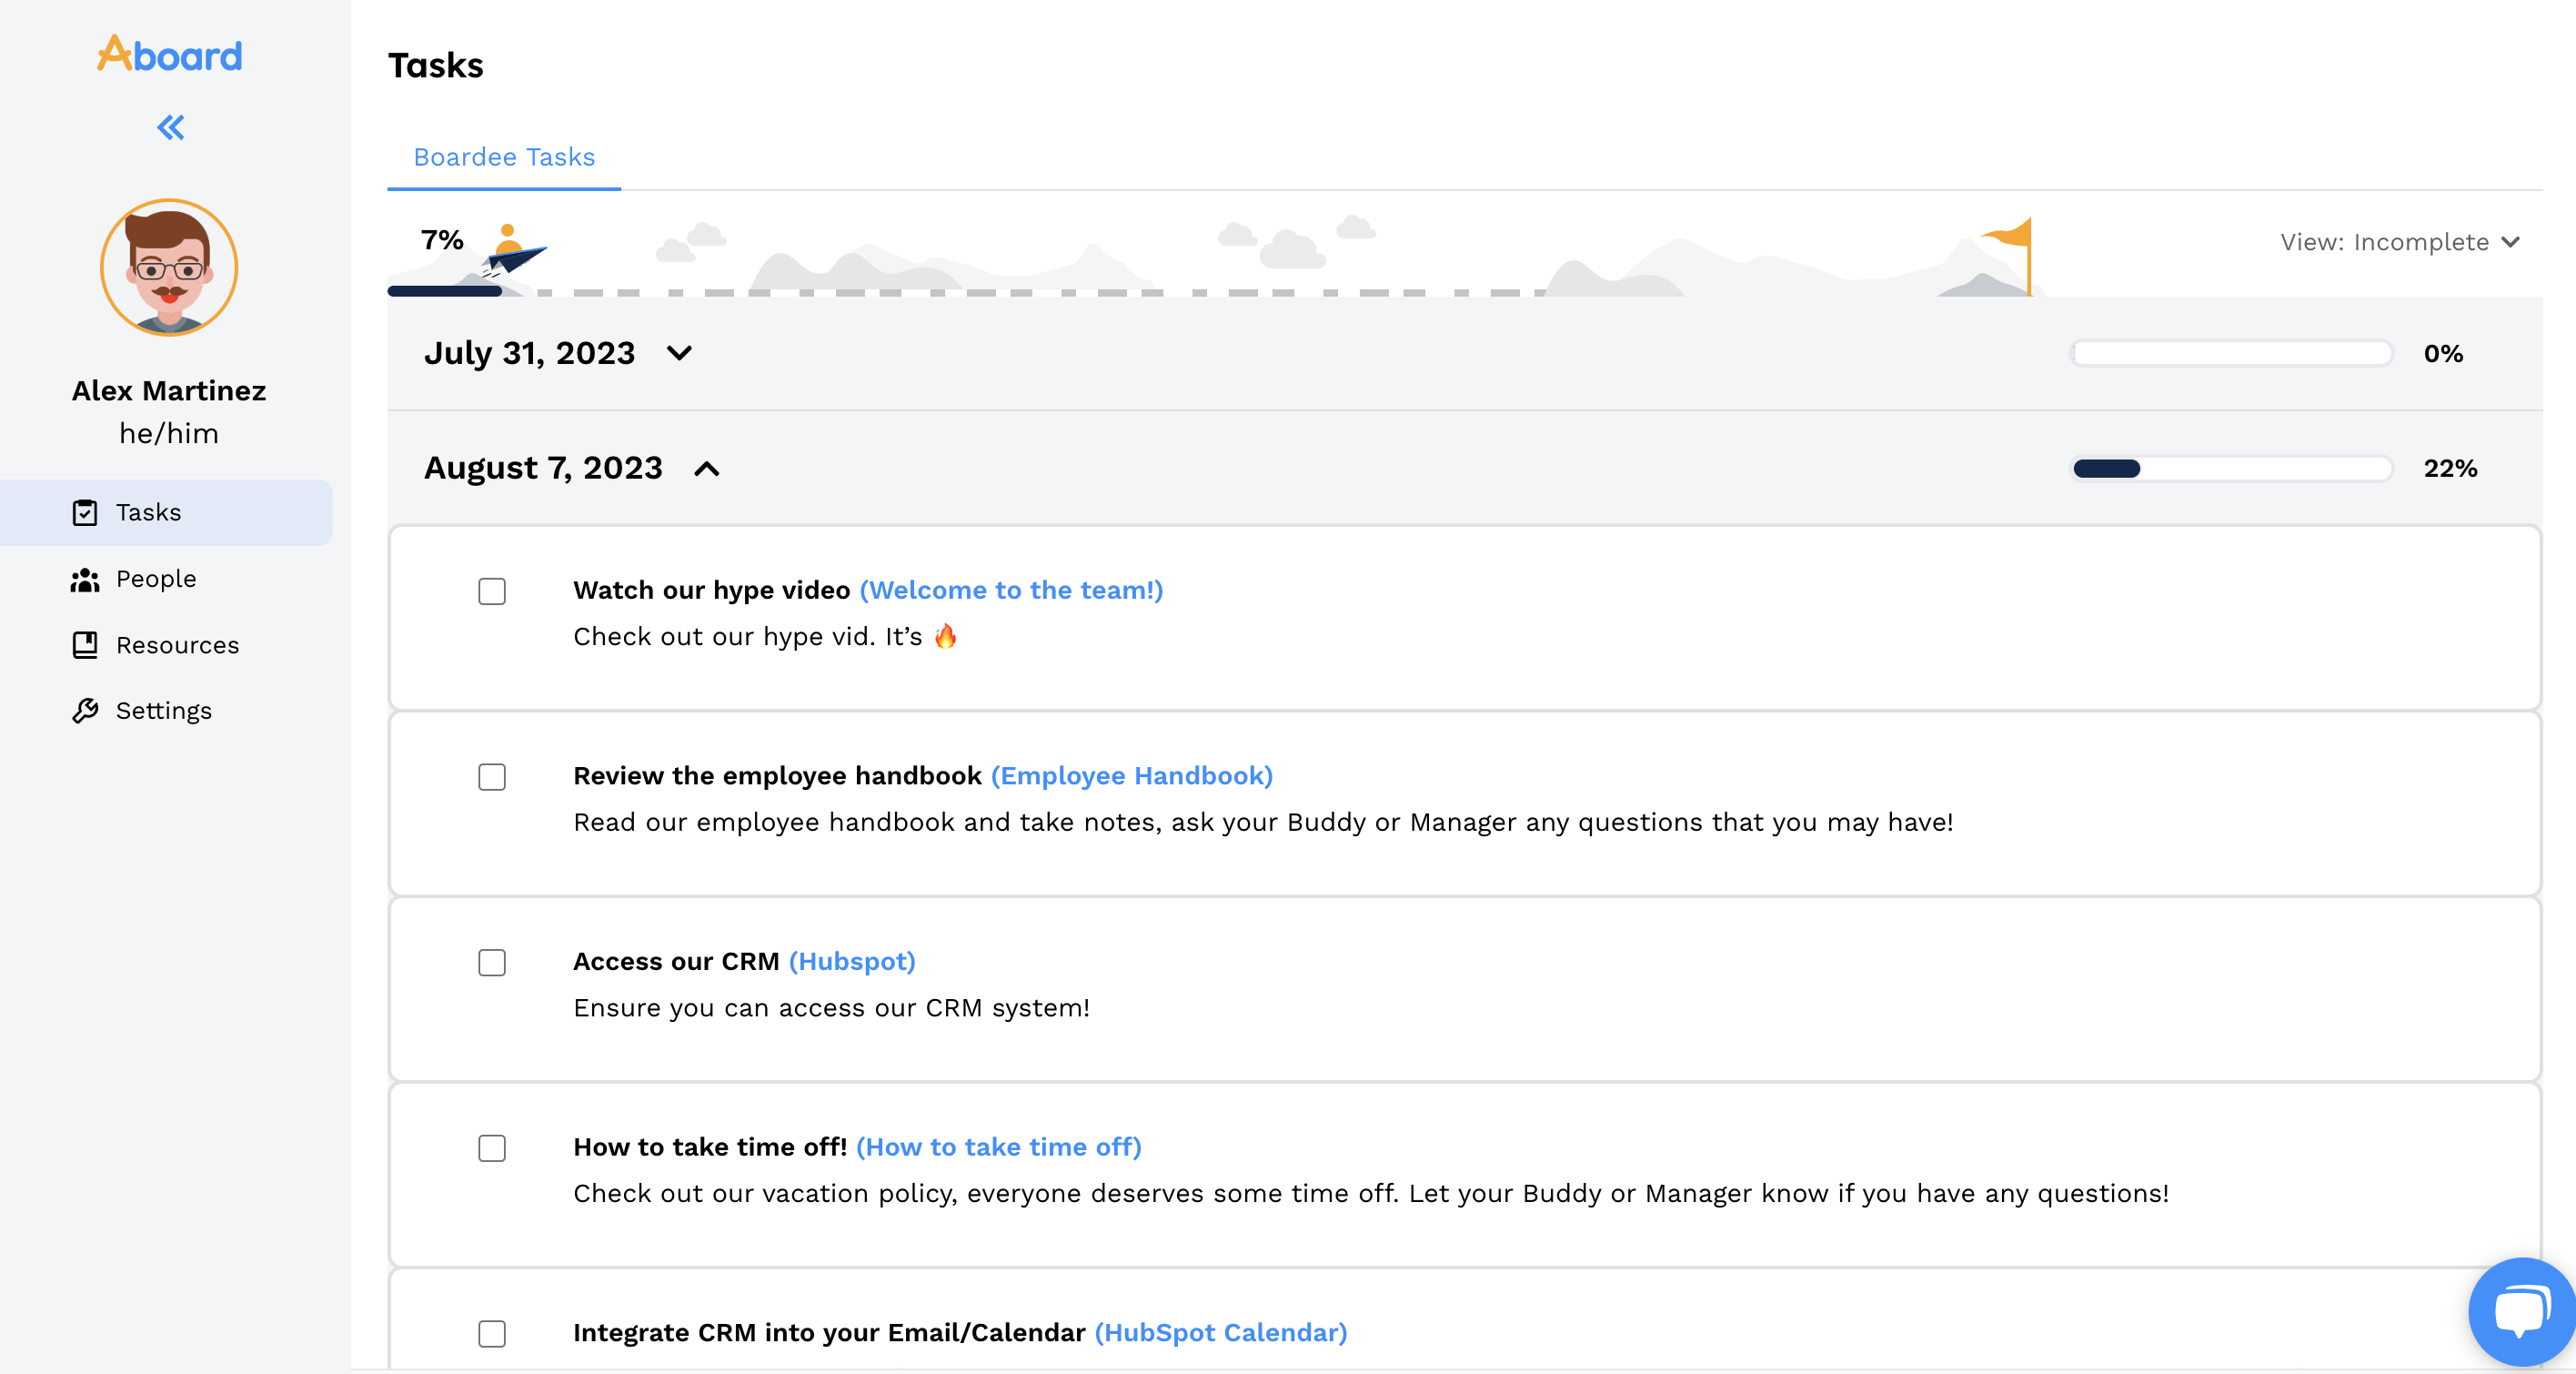The width and height of the screenshot is (2576, 1374).
Task: Open Resources in the sidebar menu
Action: click(177, 645)
